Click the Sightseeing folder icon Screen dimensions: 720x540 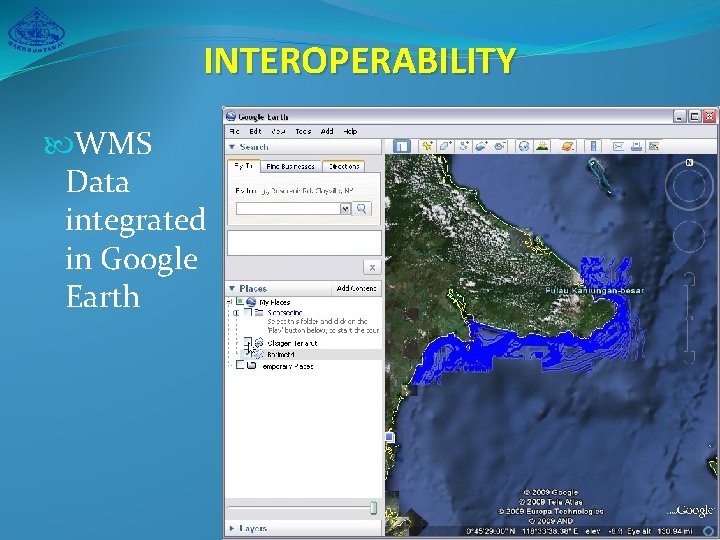tap(259, 313)
